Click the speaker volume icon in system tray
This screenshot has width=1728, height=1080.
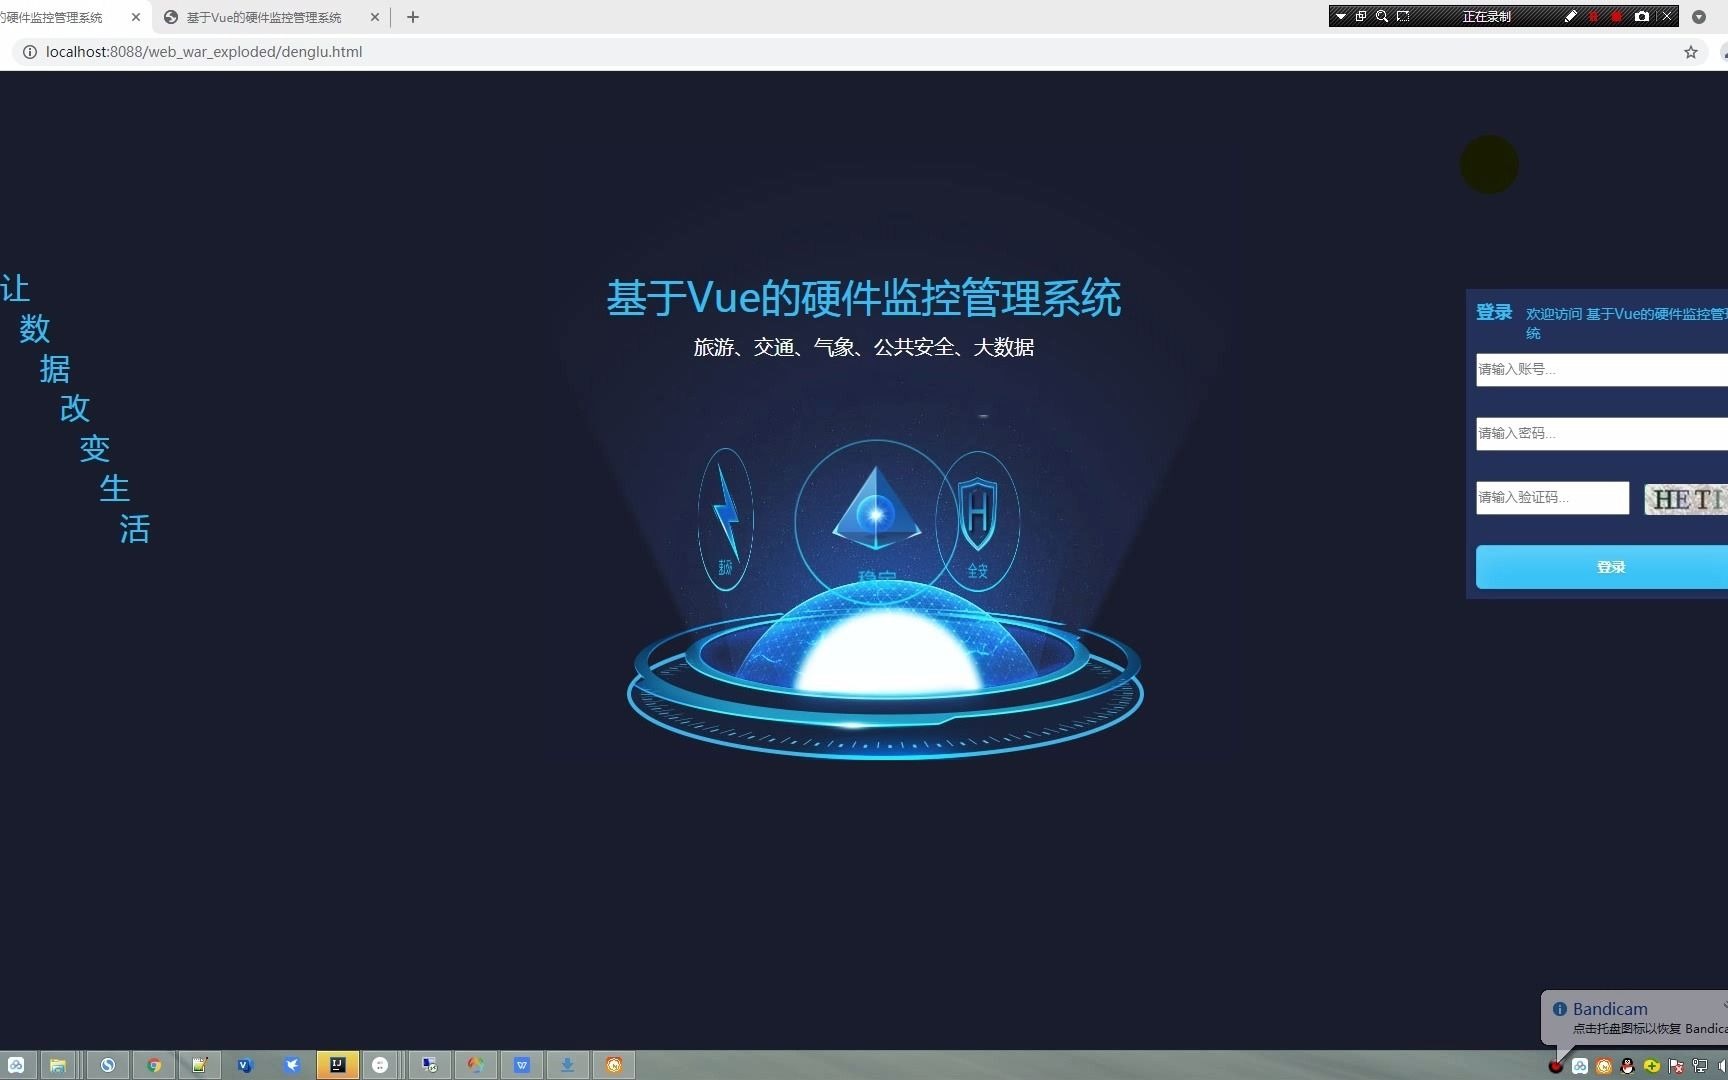[1724, 1067]
